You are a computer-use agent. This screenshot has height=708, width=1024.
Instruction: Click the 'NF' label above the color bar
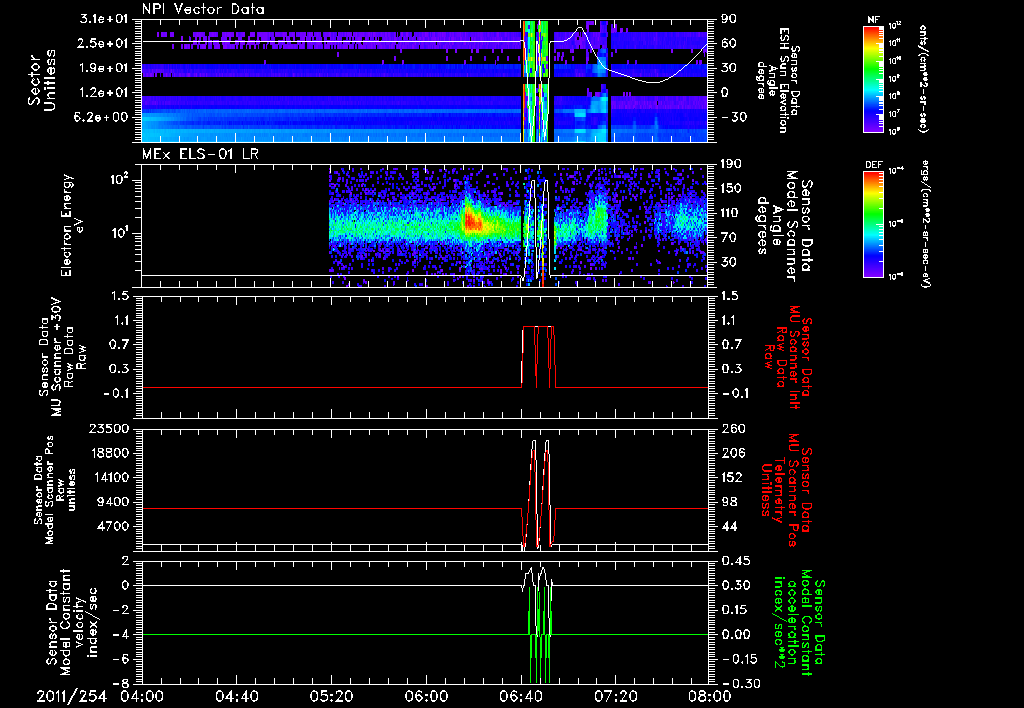point(873,20)
